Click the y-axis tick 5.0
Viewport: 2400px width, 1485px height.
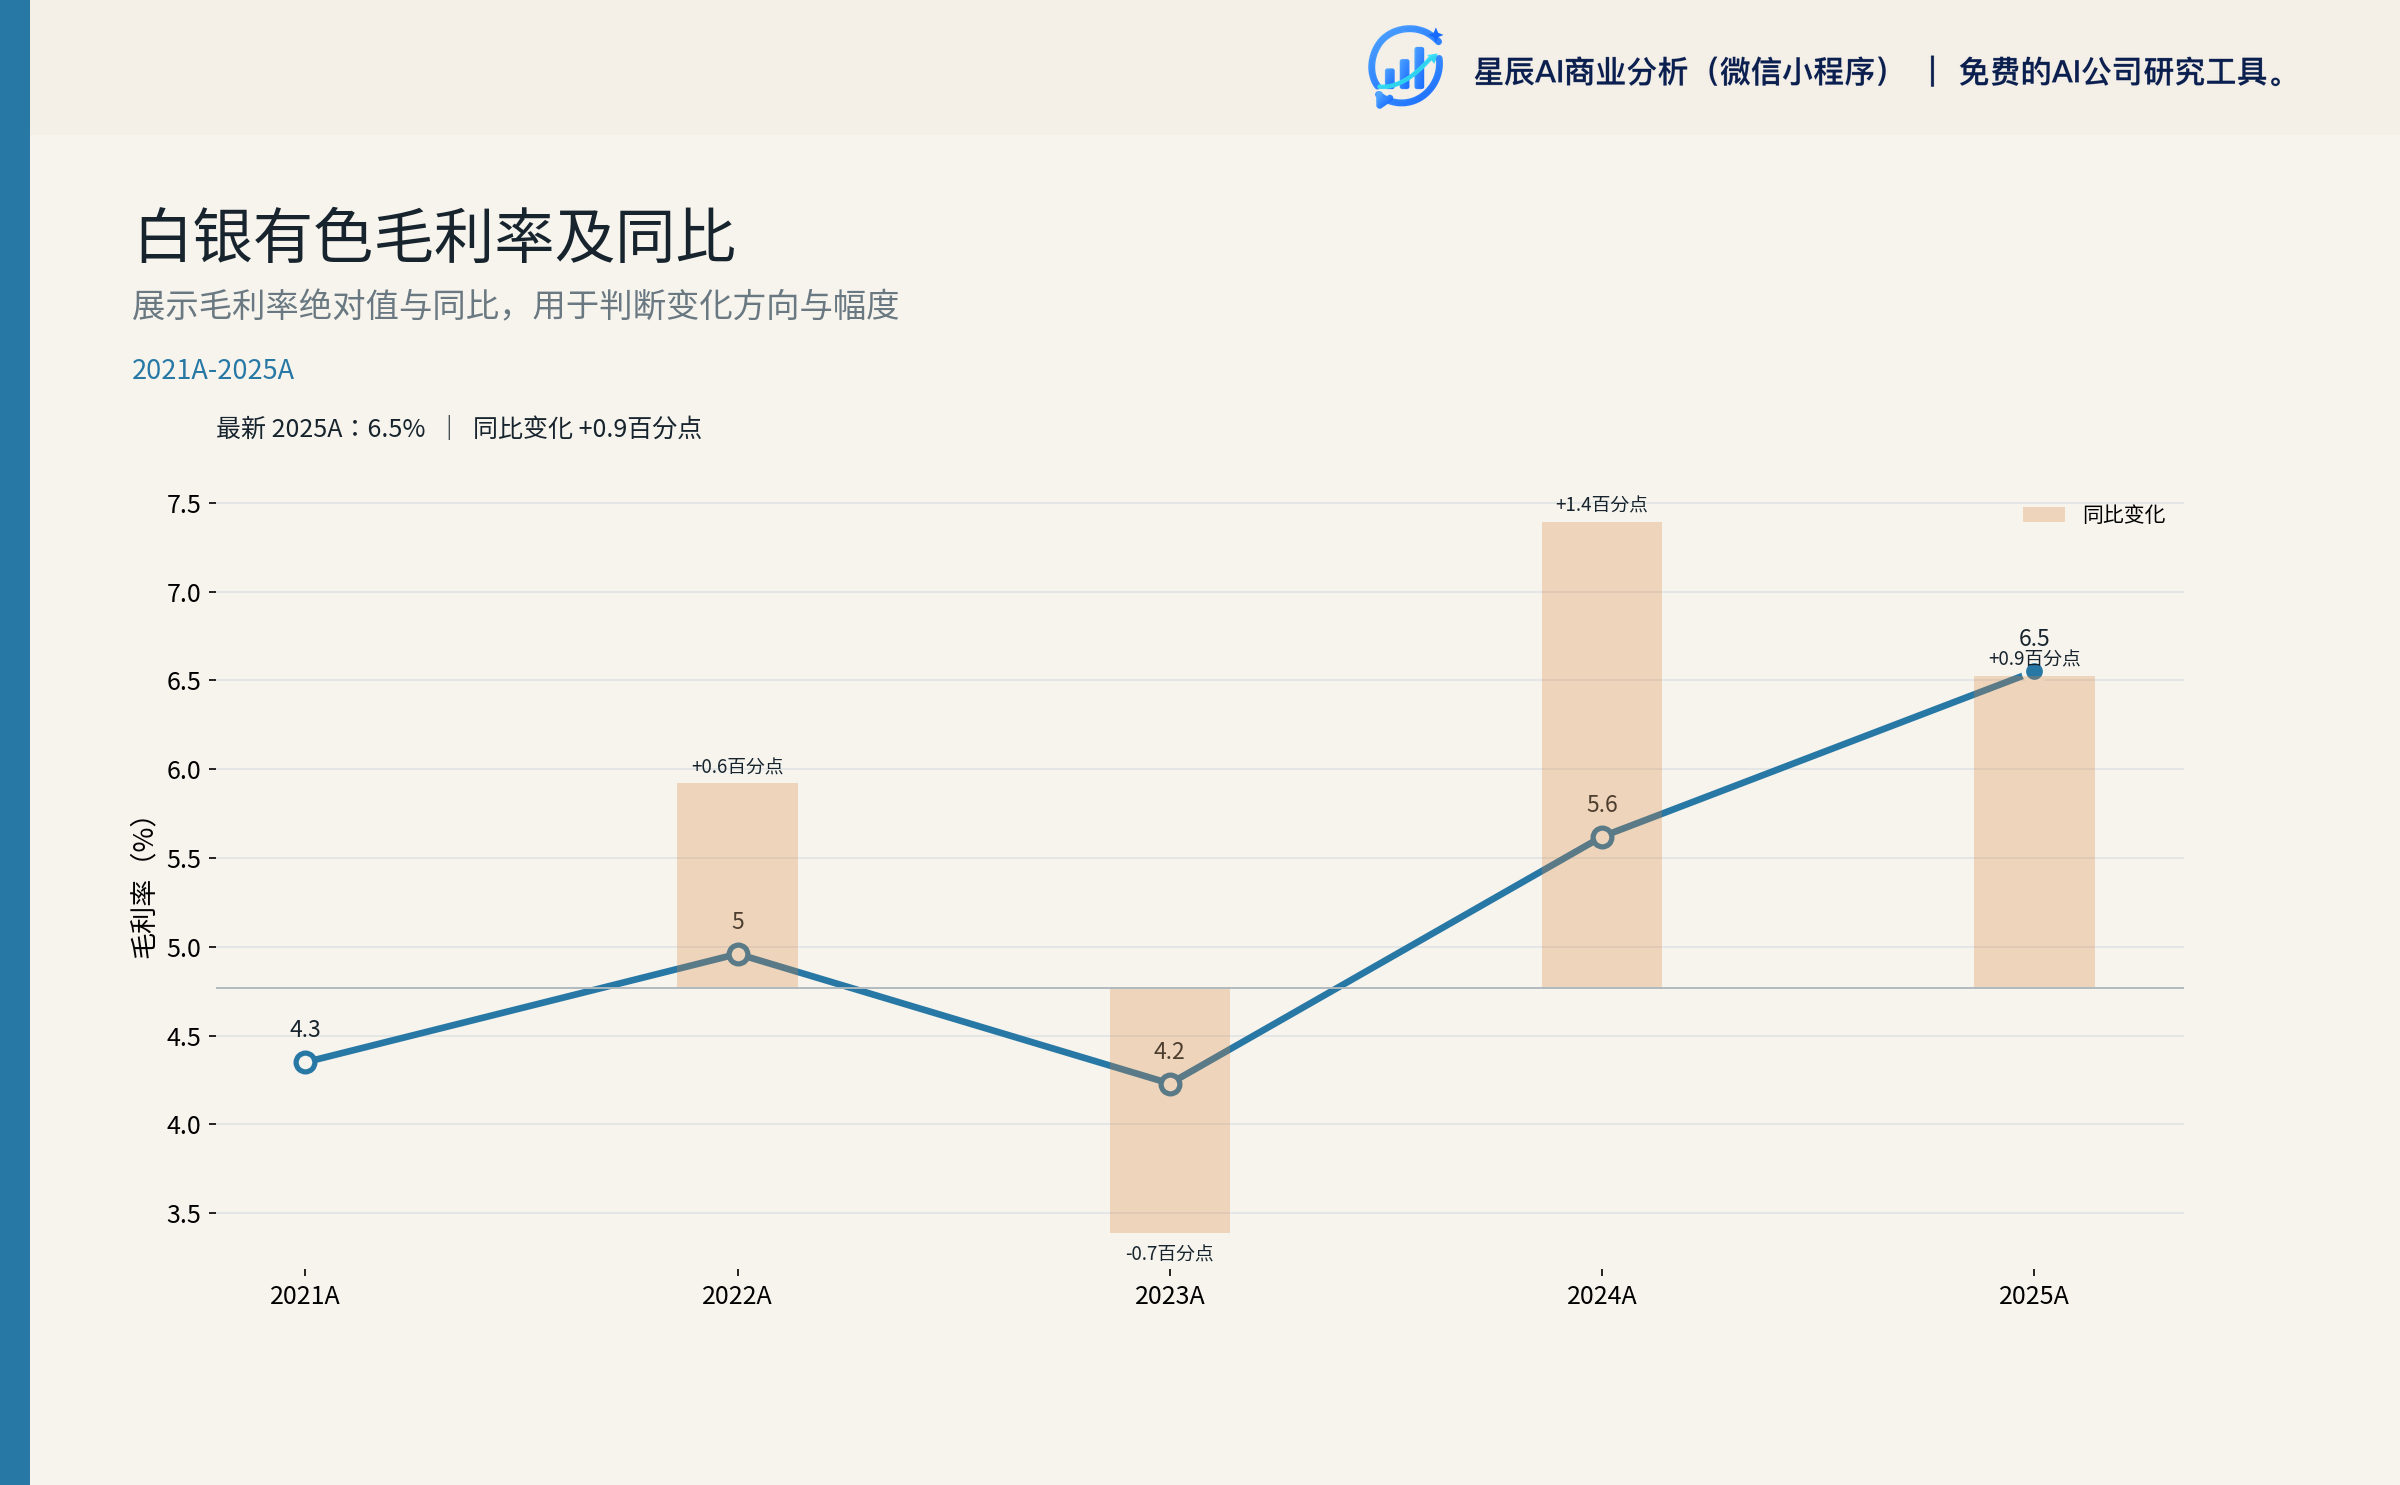(184, 948)
